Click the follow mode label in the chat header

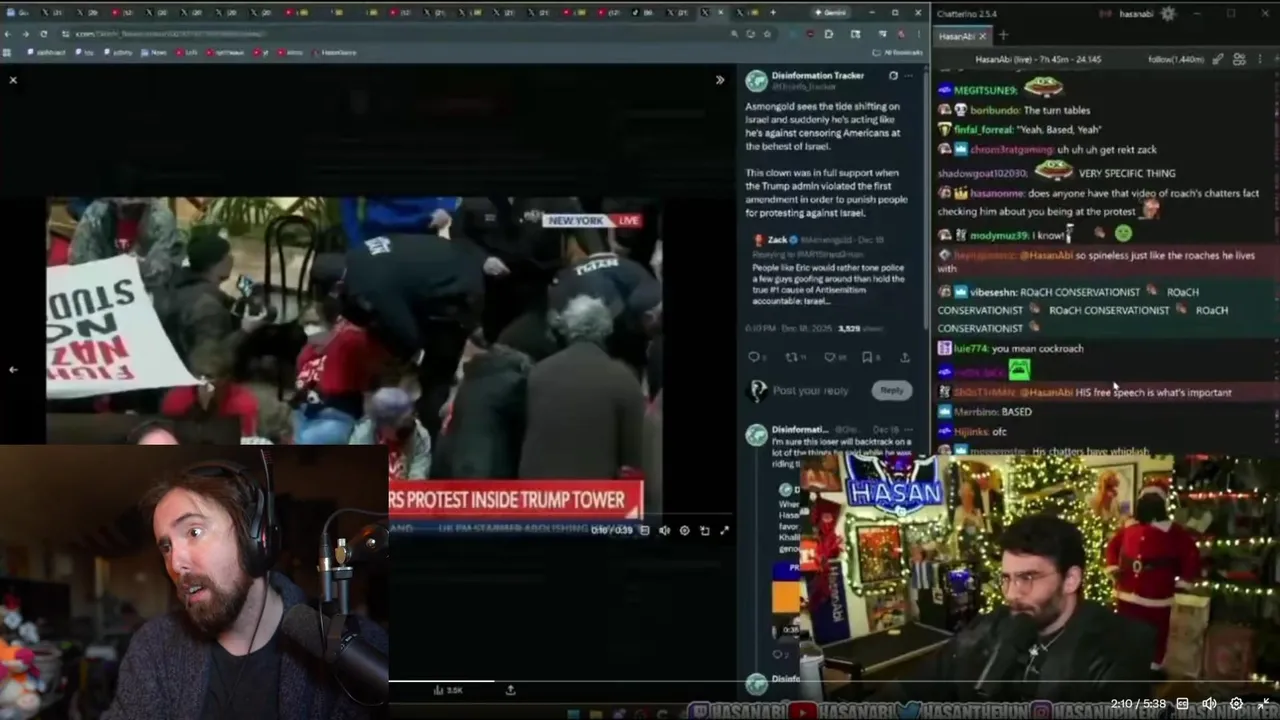pyautogui.click(x=1175, y=59)
